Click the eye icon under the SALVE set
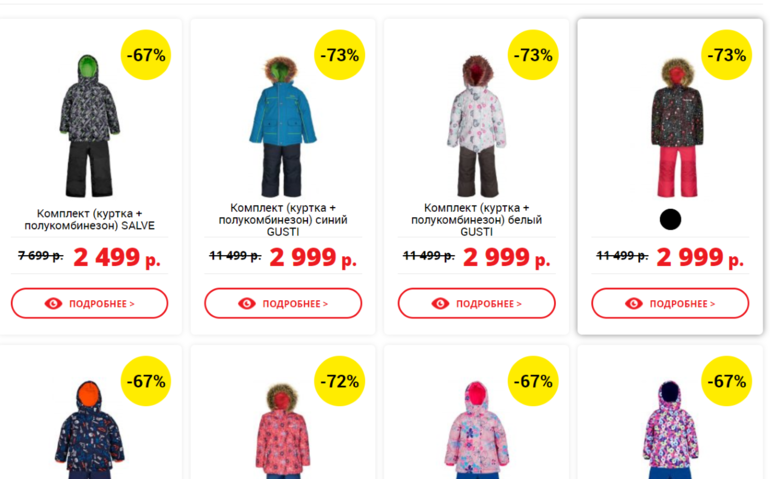Image resolution: width=770 pixels, height=479 pixels. (x=54, y=303)
